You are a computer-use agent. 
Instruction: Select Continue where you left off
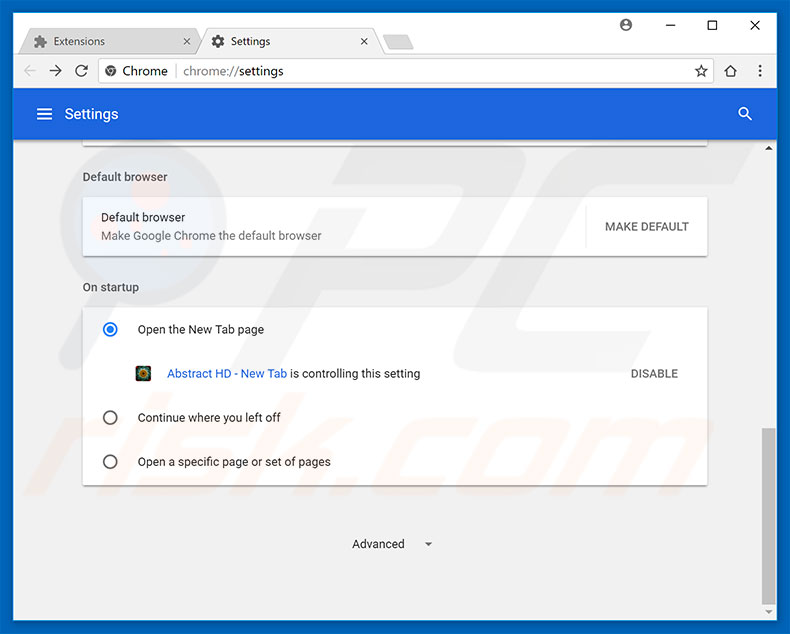(110, 418)
